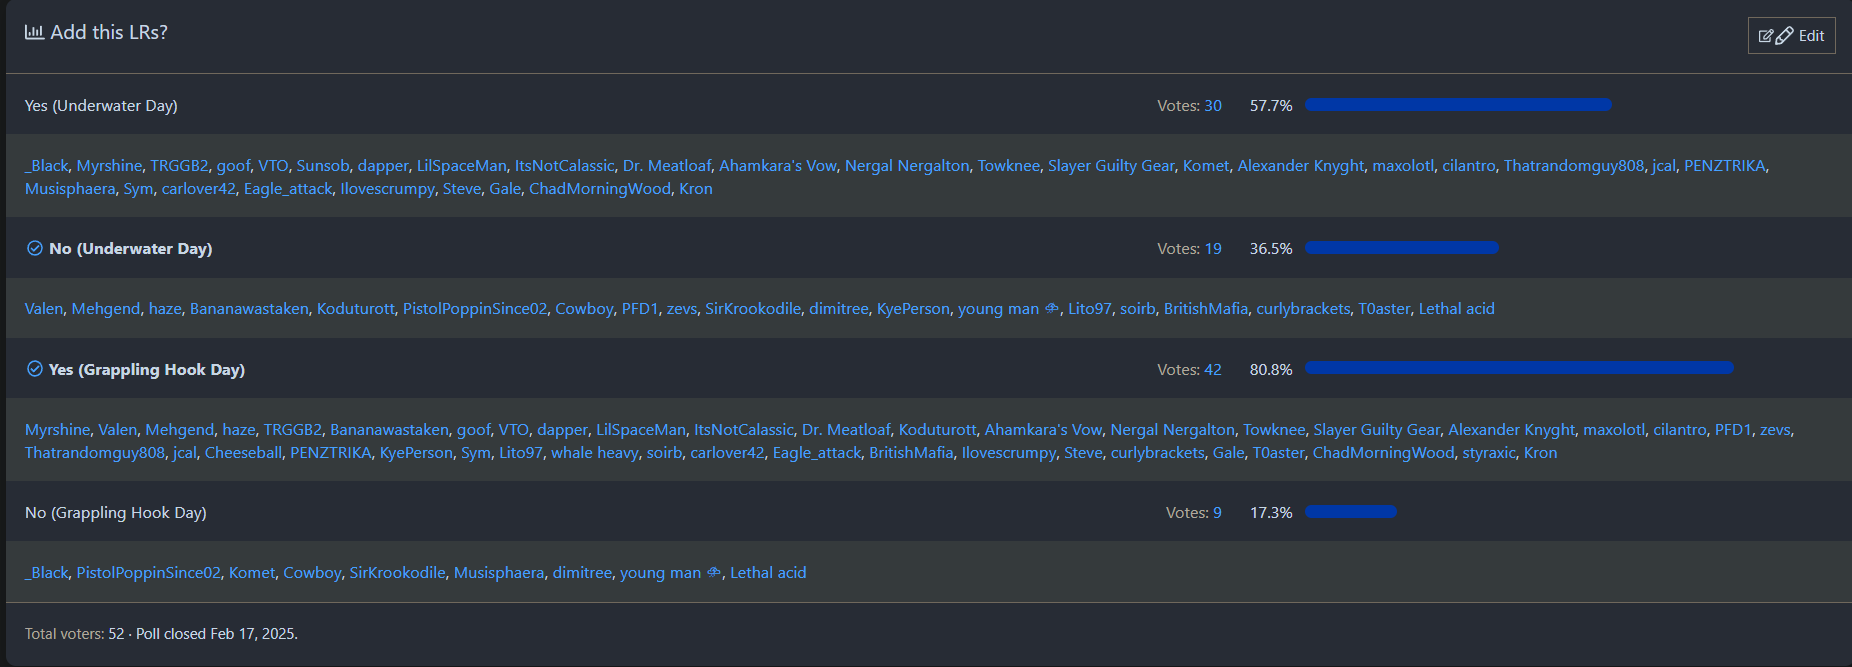Screen dimensions: 1852x667
Task: Show voters for the Votes: 42 count
Action: [1212, 370]
